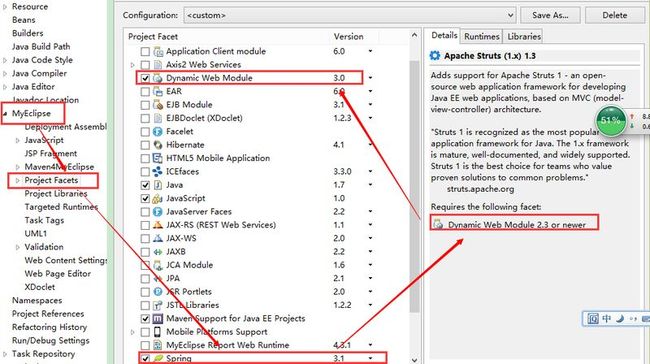Click the facet list scroll-up arrow

[x=415, y=36]
